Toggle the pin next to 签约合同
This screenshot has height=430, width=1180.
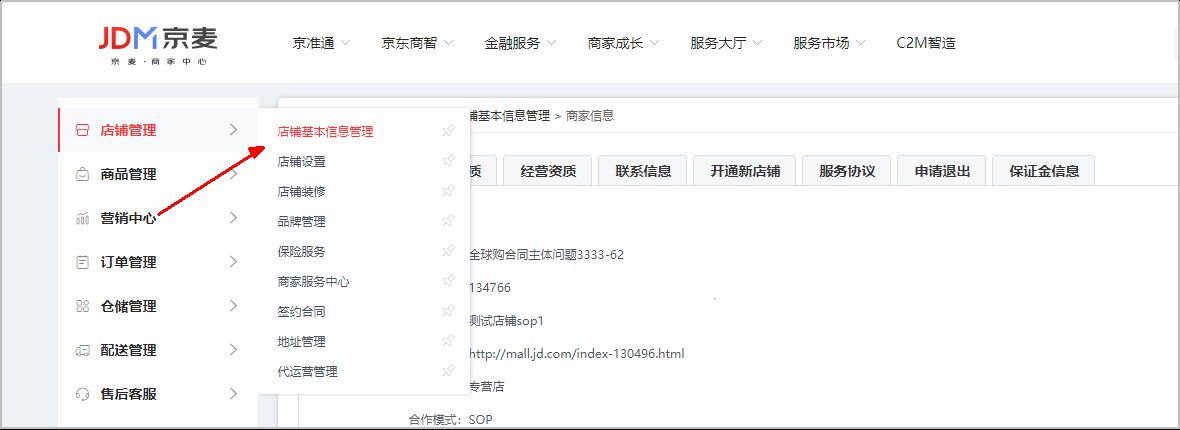(x=448, y=311)
